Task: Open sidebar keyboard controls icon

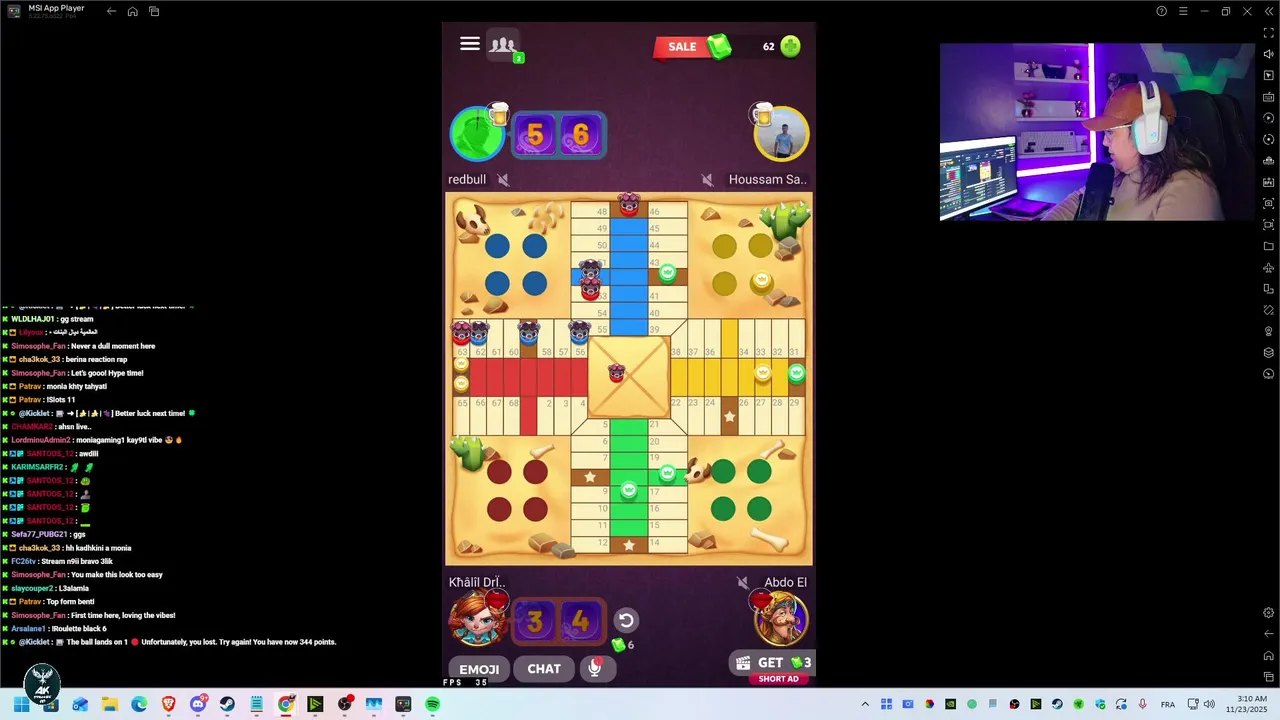Action: (1268, 97)
